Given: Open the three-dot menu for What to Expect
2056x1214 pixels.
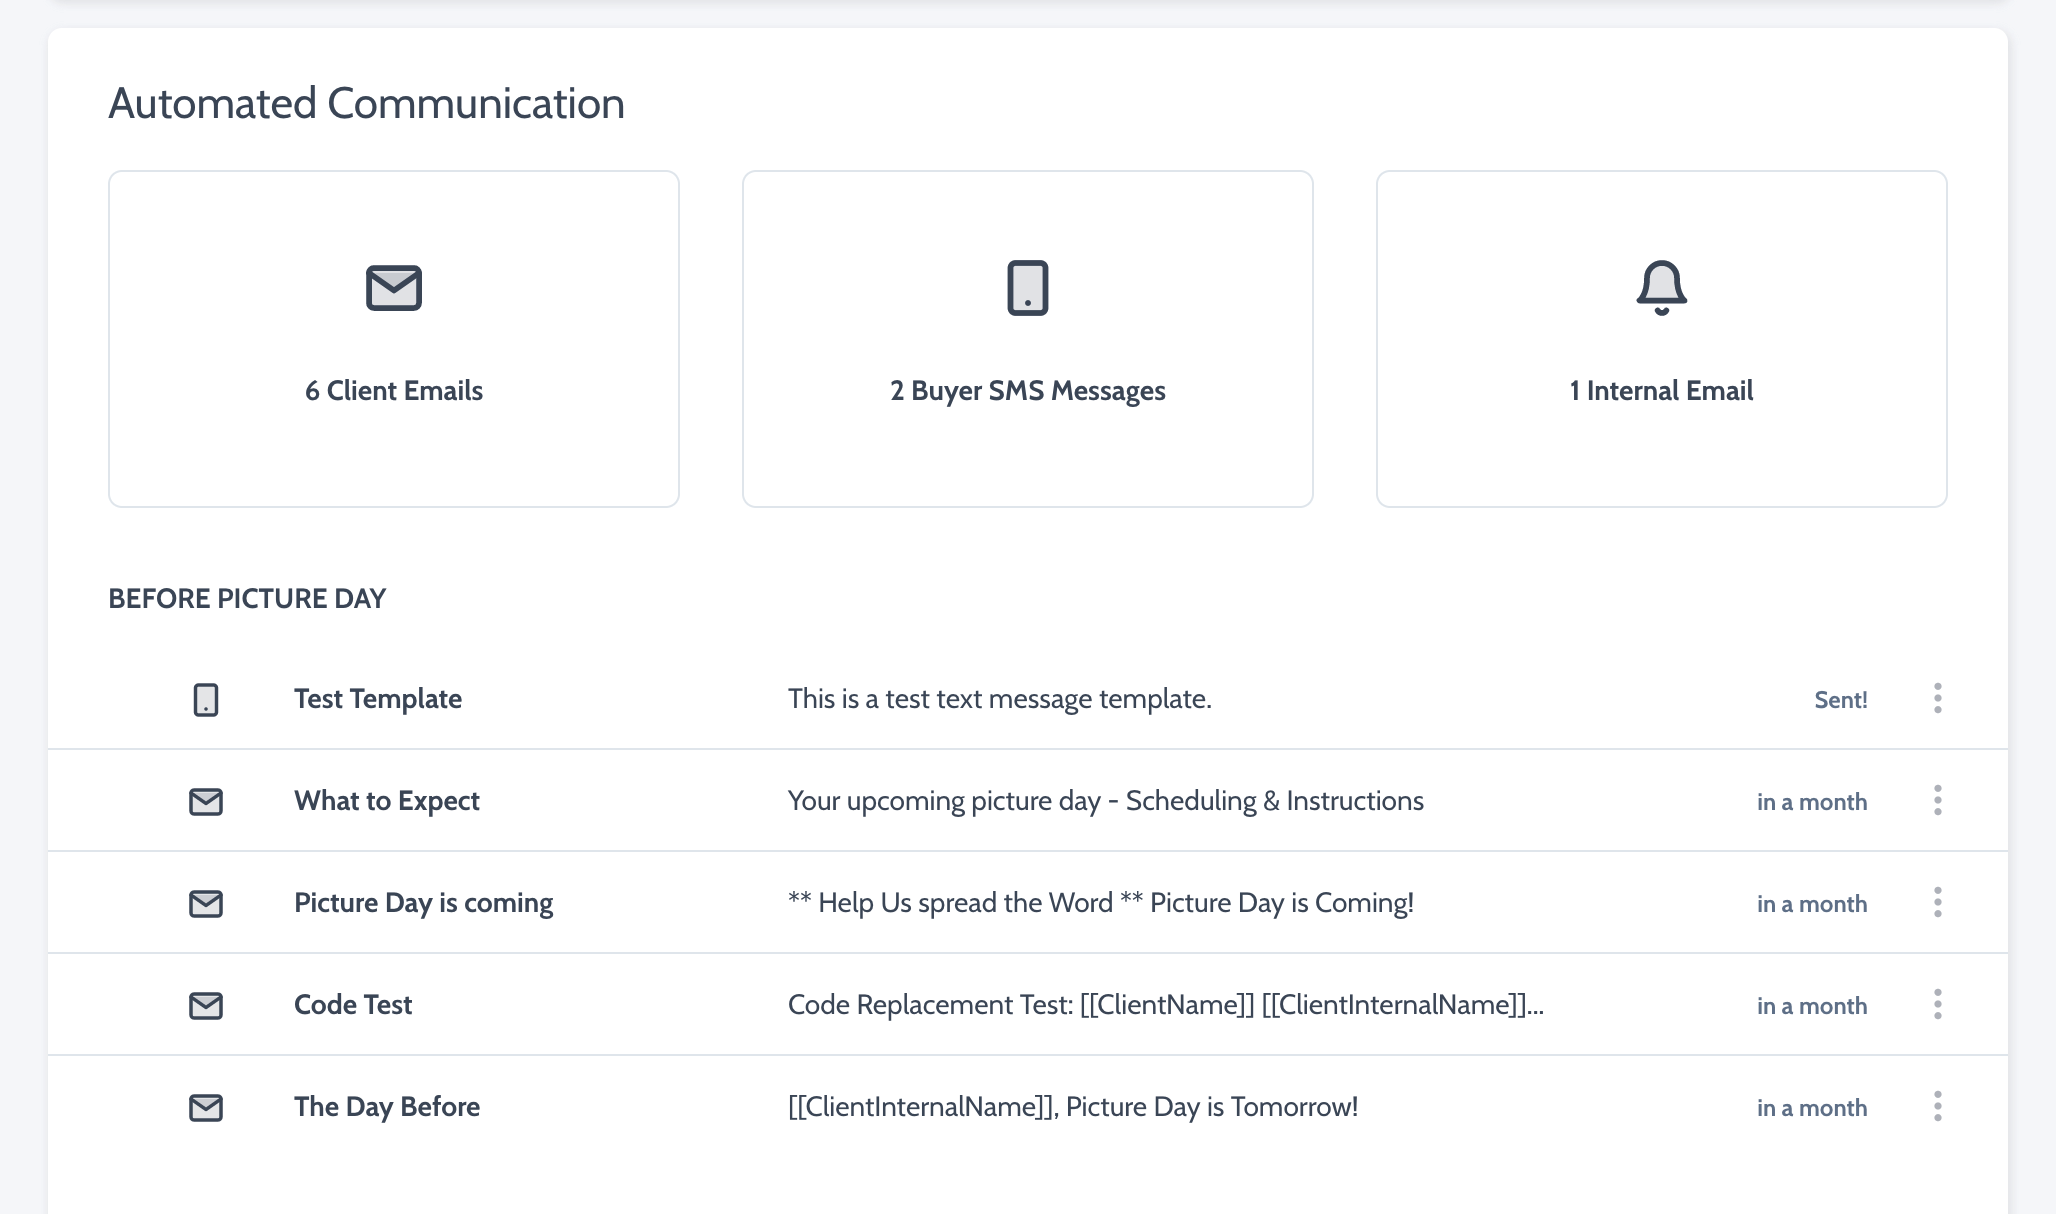Looking at the screenshot, I should (1937, 800).
